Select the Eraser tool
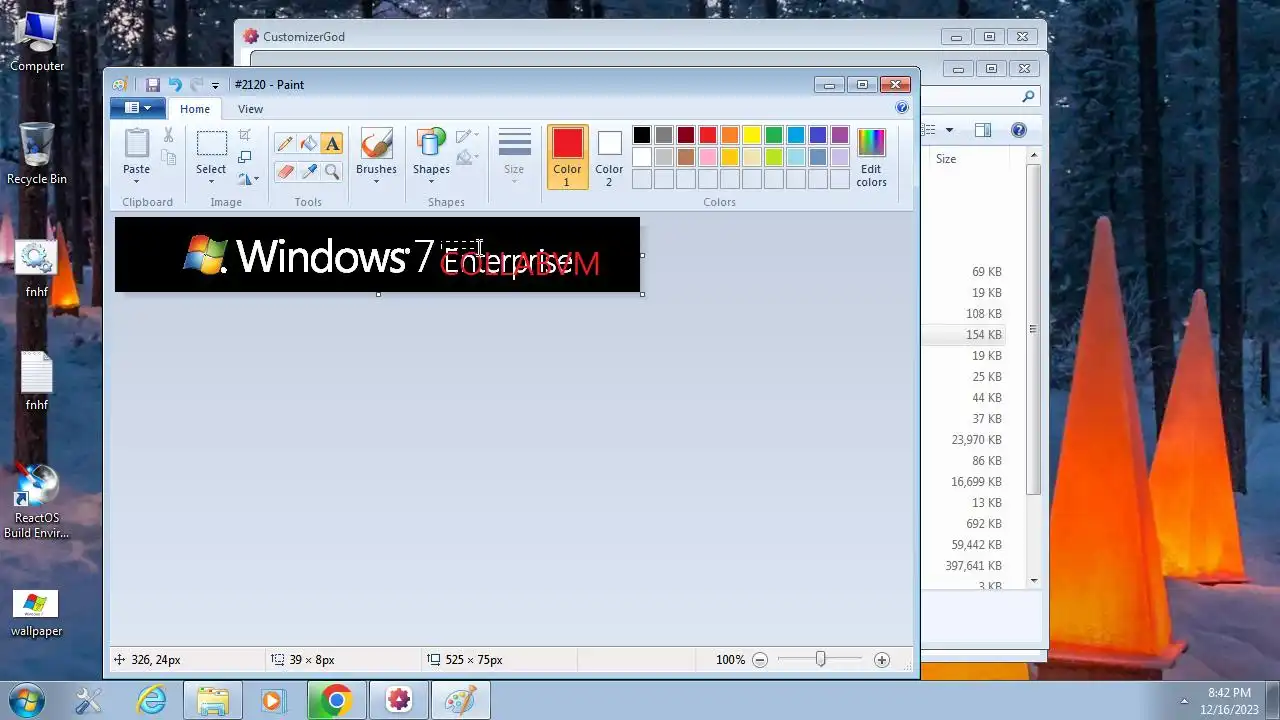The height and width of the screenshot is (720, 1280). [285, 172]
